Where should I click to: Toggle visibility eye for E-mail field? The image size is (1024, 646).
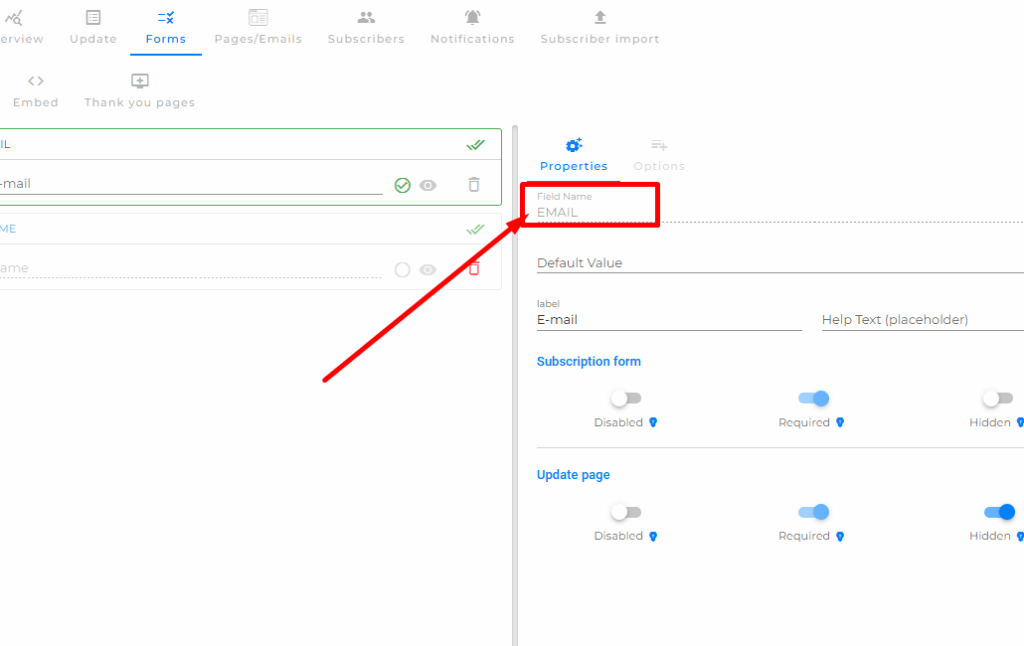tap(428, 185)
